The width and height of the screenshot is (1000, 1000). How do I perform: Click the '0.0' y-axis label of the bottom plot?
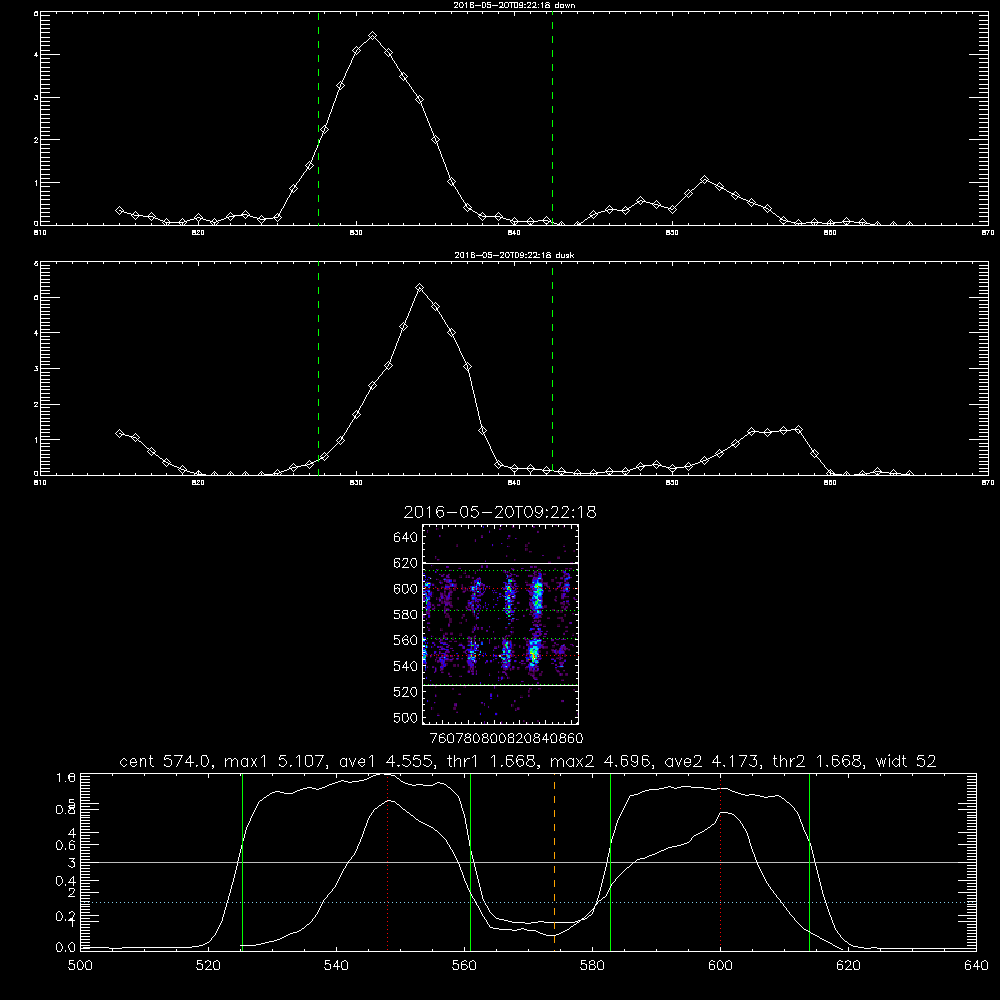click(66, 948)
